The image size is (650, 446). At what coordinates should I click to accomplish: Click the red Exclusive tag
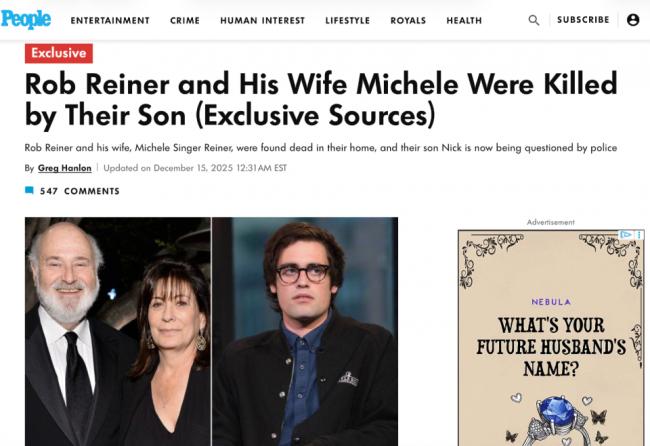tap(58, 54)
